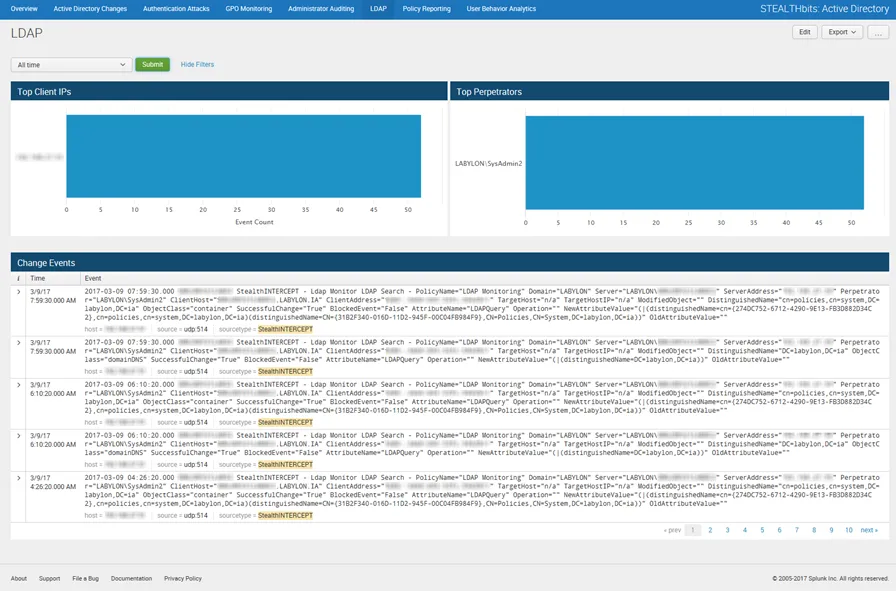Click the Change Events panel title

point(46,263)
